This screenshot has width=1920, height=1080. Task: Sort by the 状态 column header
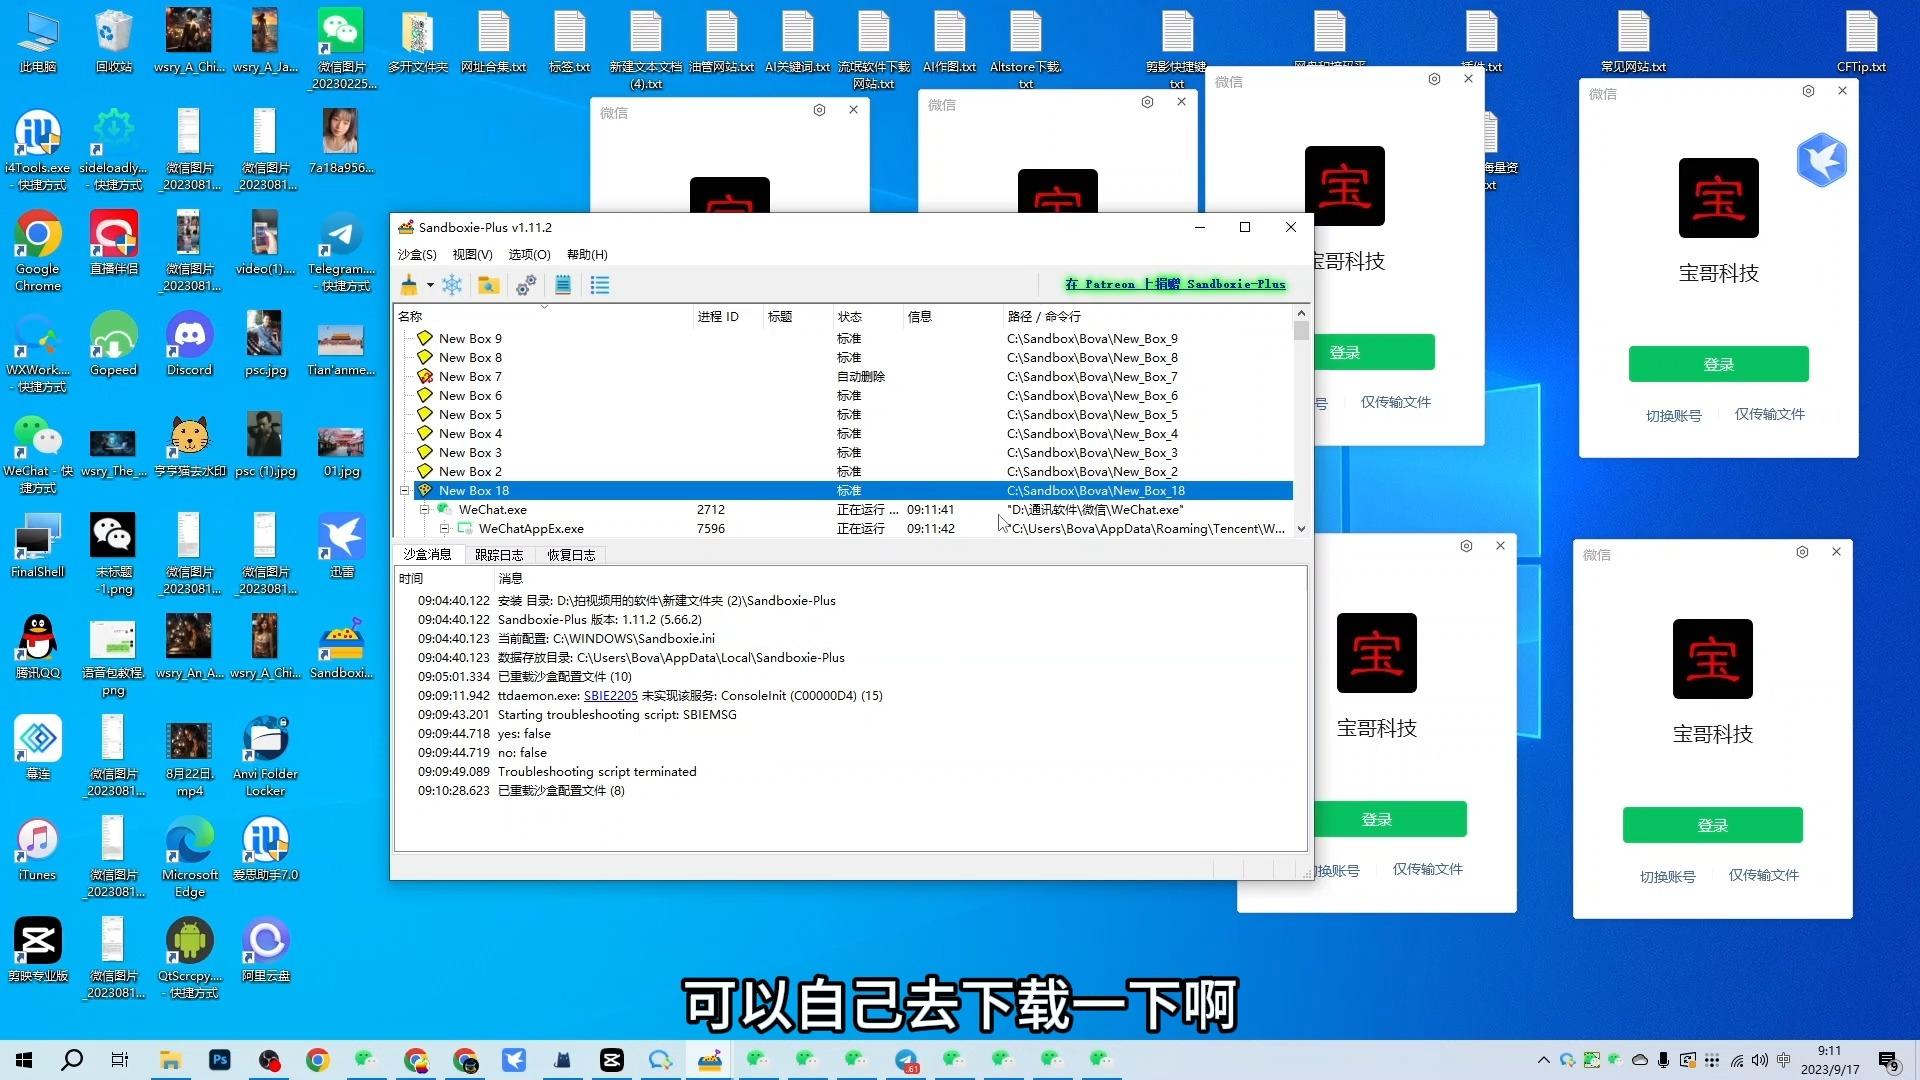point(868,317)
